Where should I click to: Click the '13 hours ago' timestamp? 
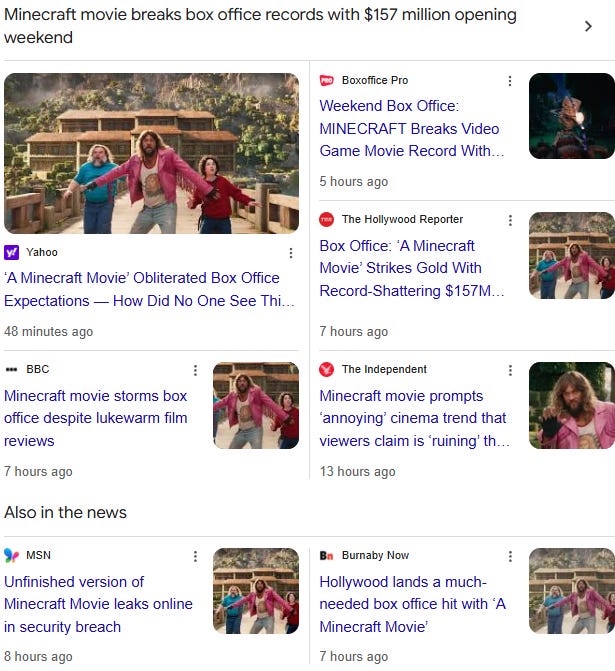click(357, 472)
